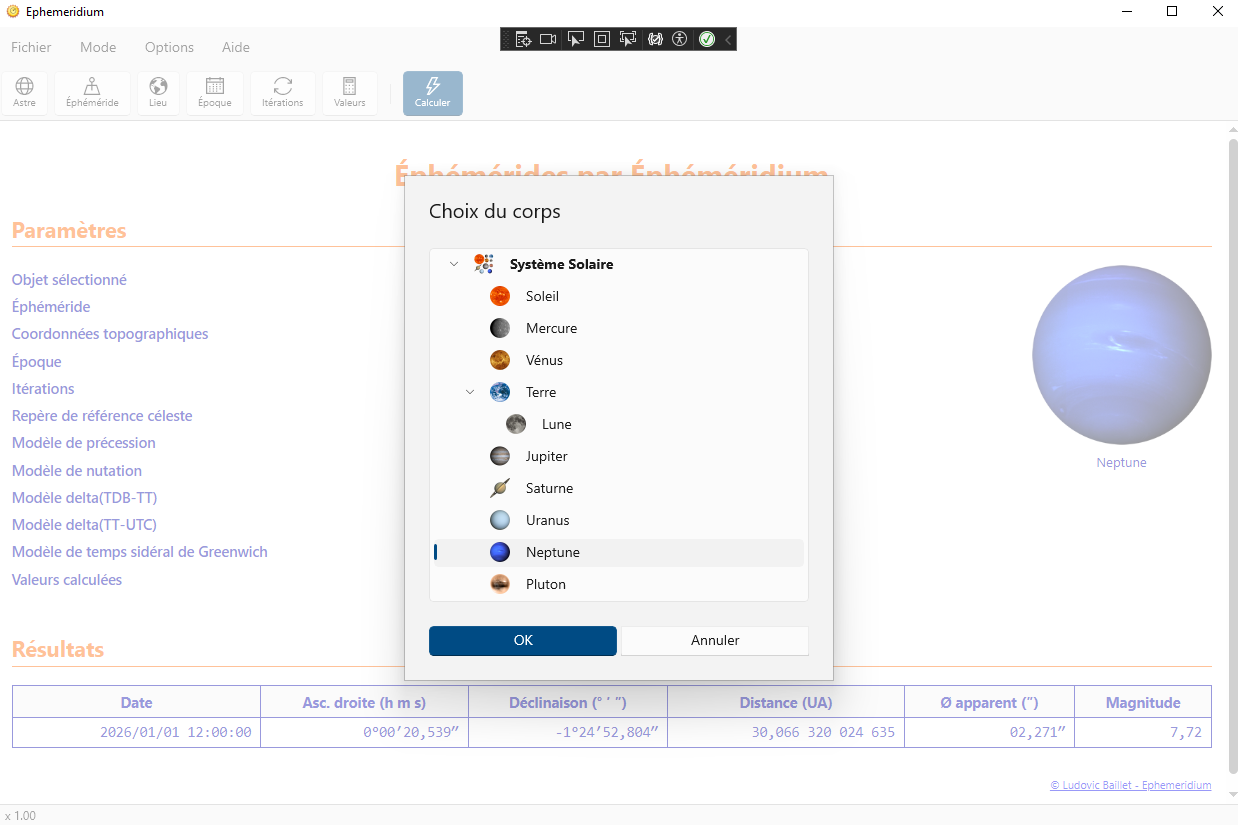Collapse the Terre node chevron

click(470, 392)
